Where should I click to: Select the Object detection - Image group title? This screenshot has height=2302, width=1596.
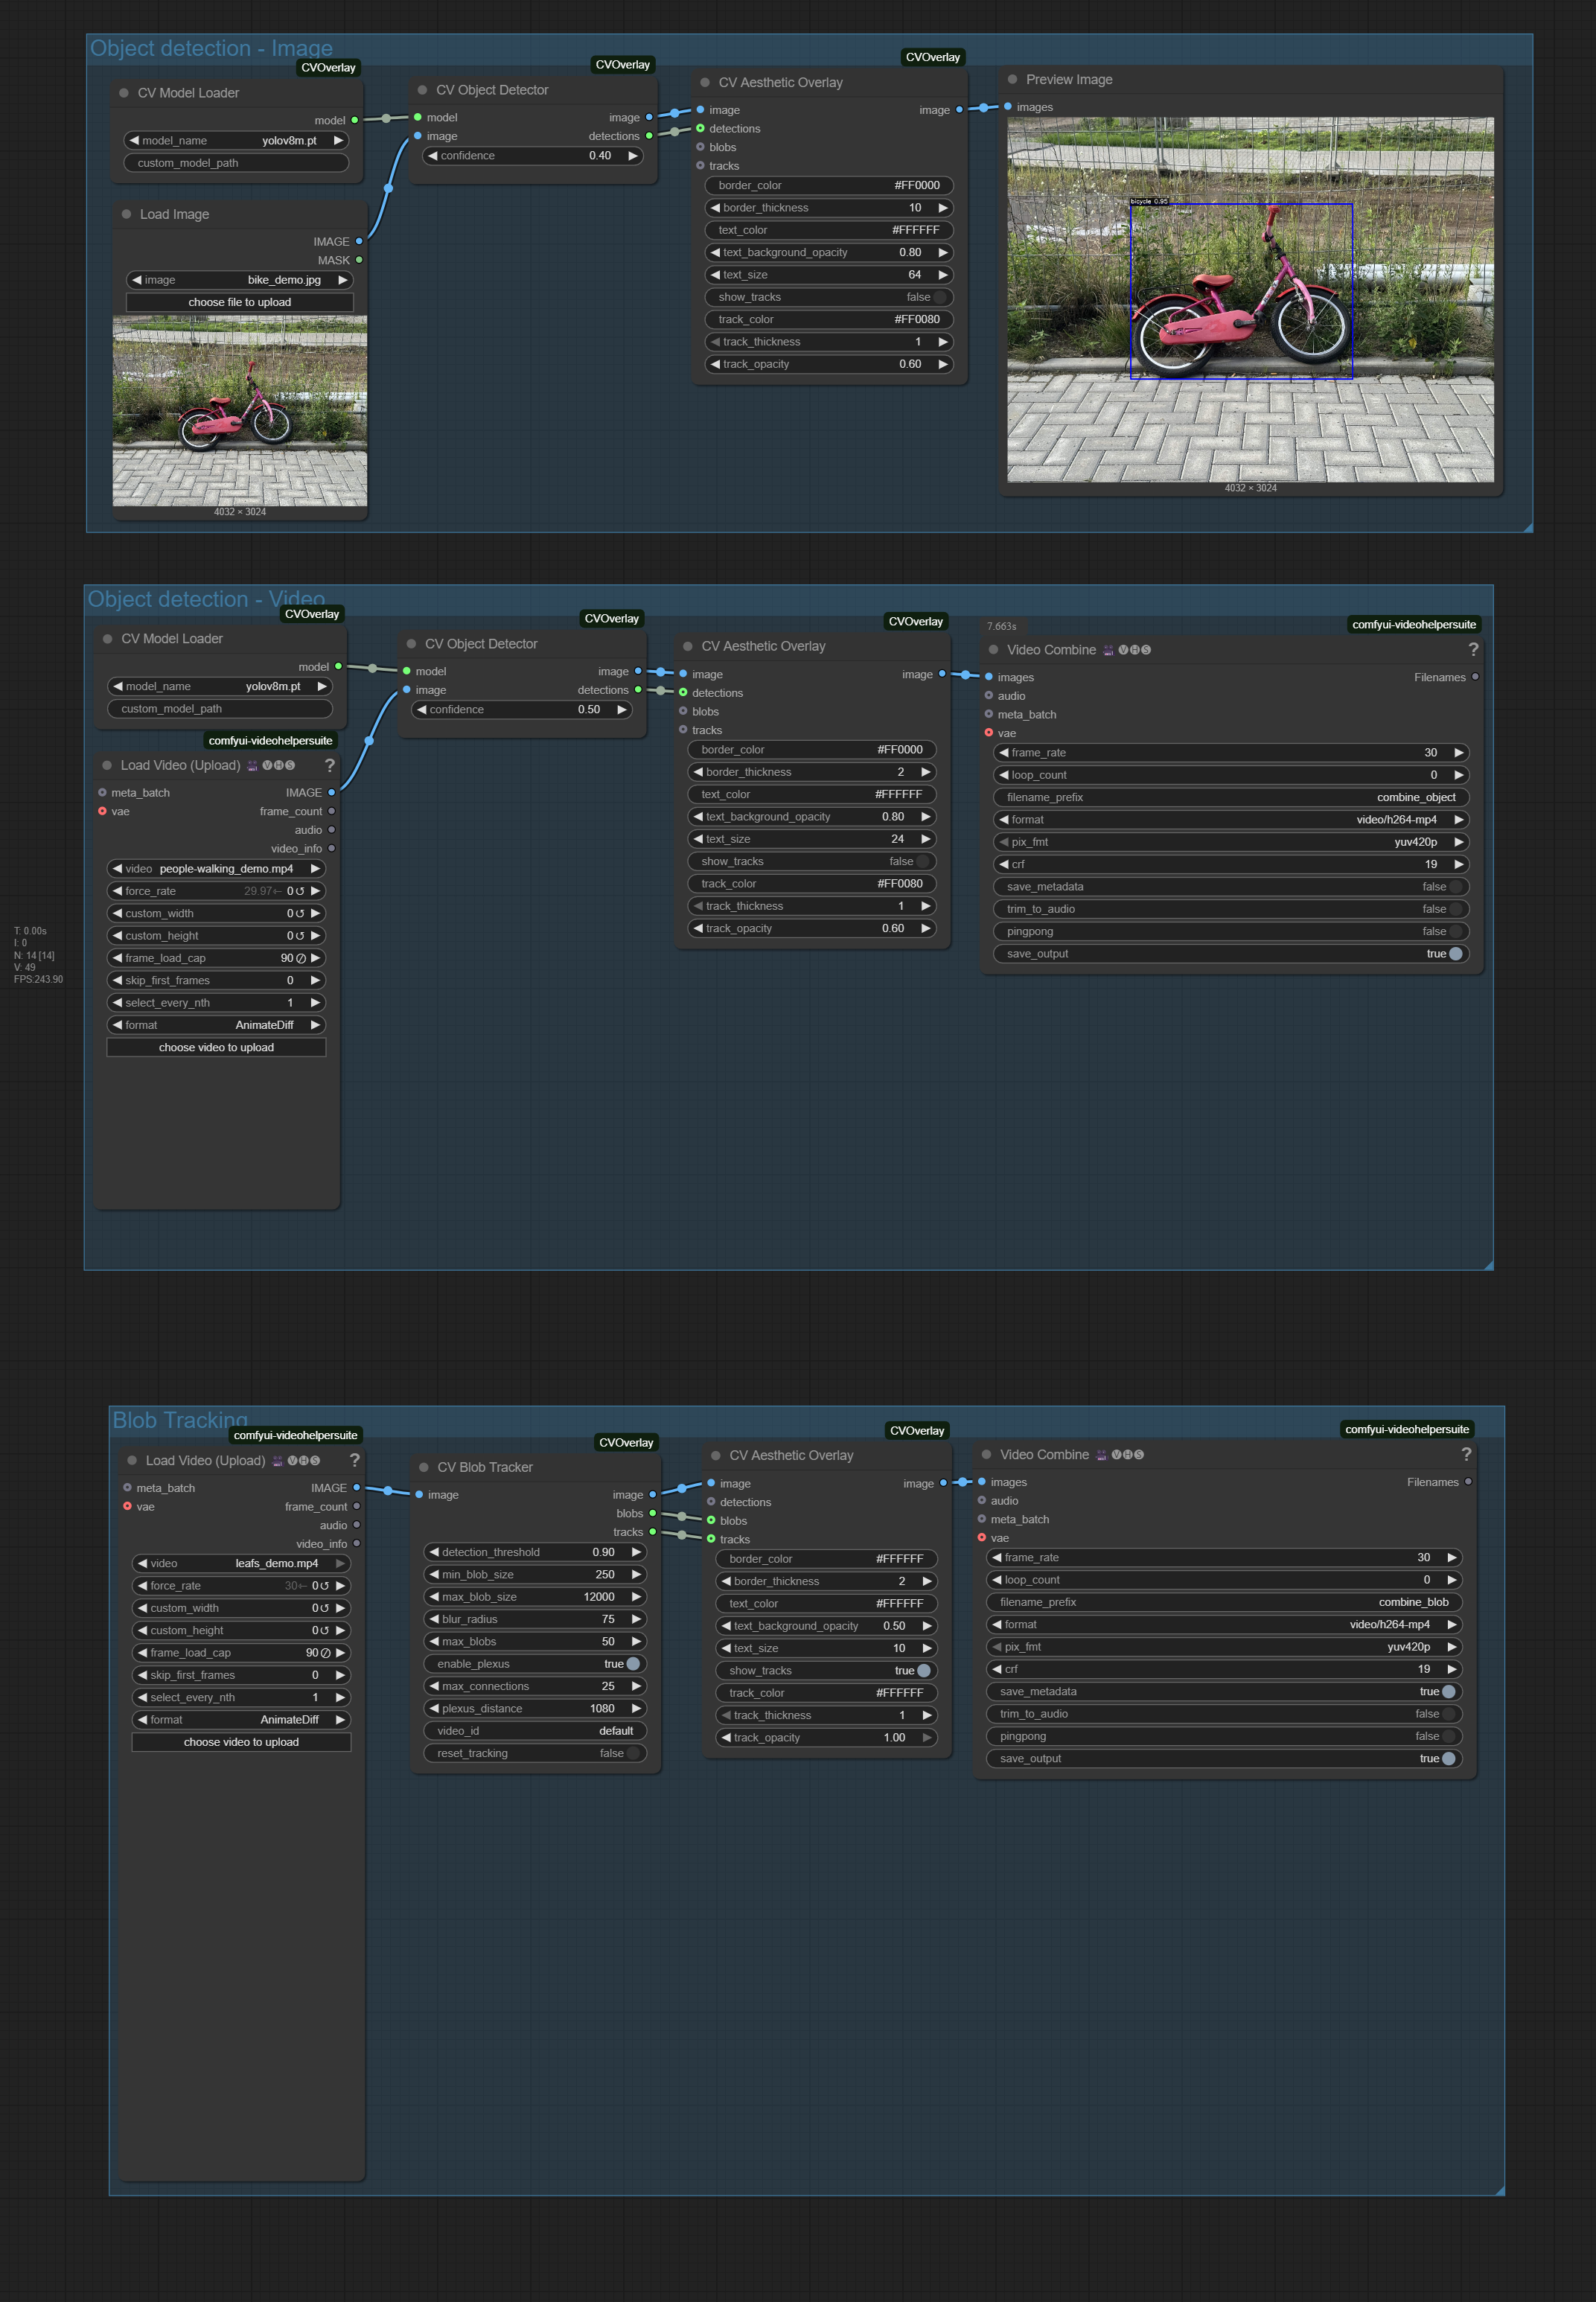(x=211, y=48)
